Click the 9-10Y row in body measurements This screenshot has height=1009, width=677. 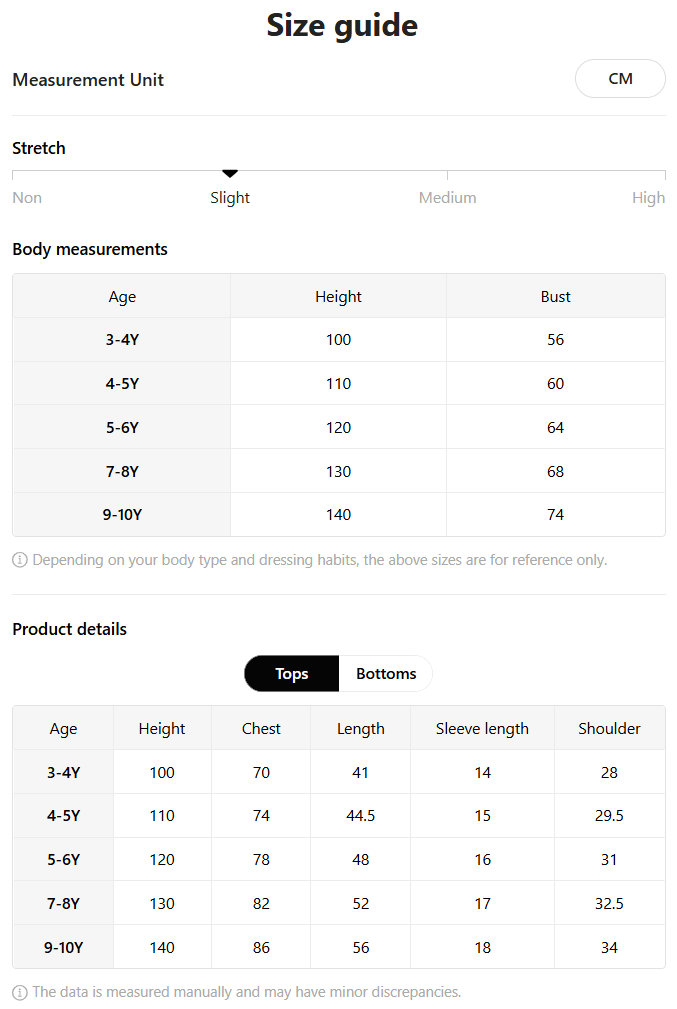(338, 515)
